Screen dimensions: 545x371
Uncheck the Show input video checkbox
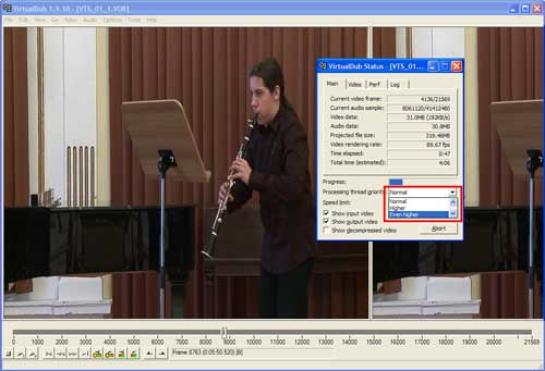(x=326, y=213)
